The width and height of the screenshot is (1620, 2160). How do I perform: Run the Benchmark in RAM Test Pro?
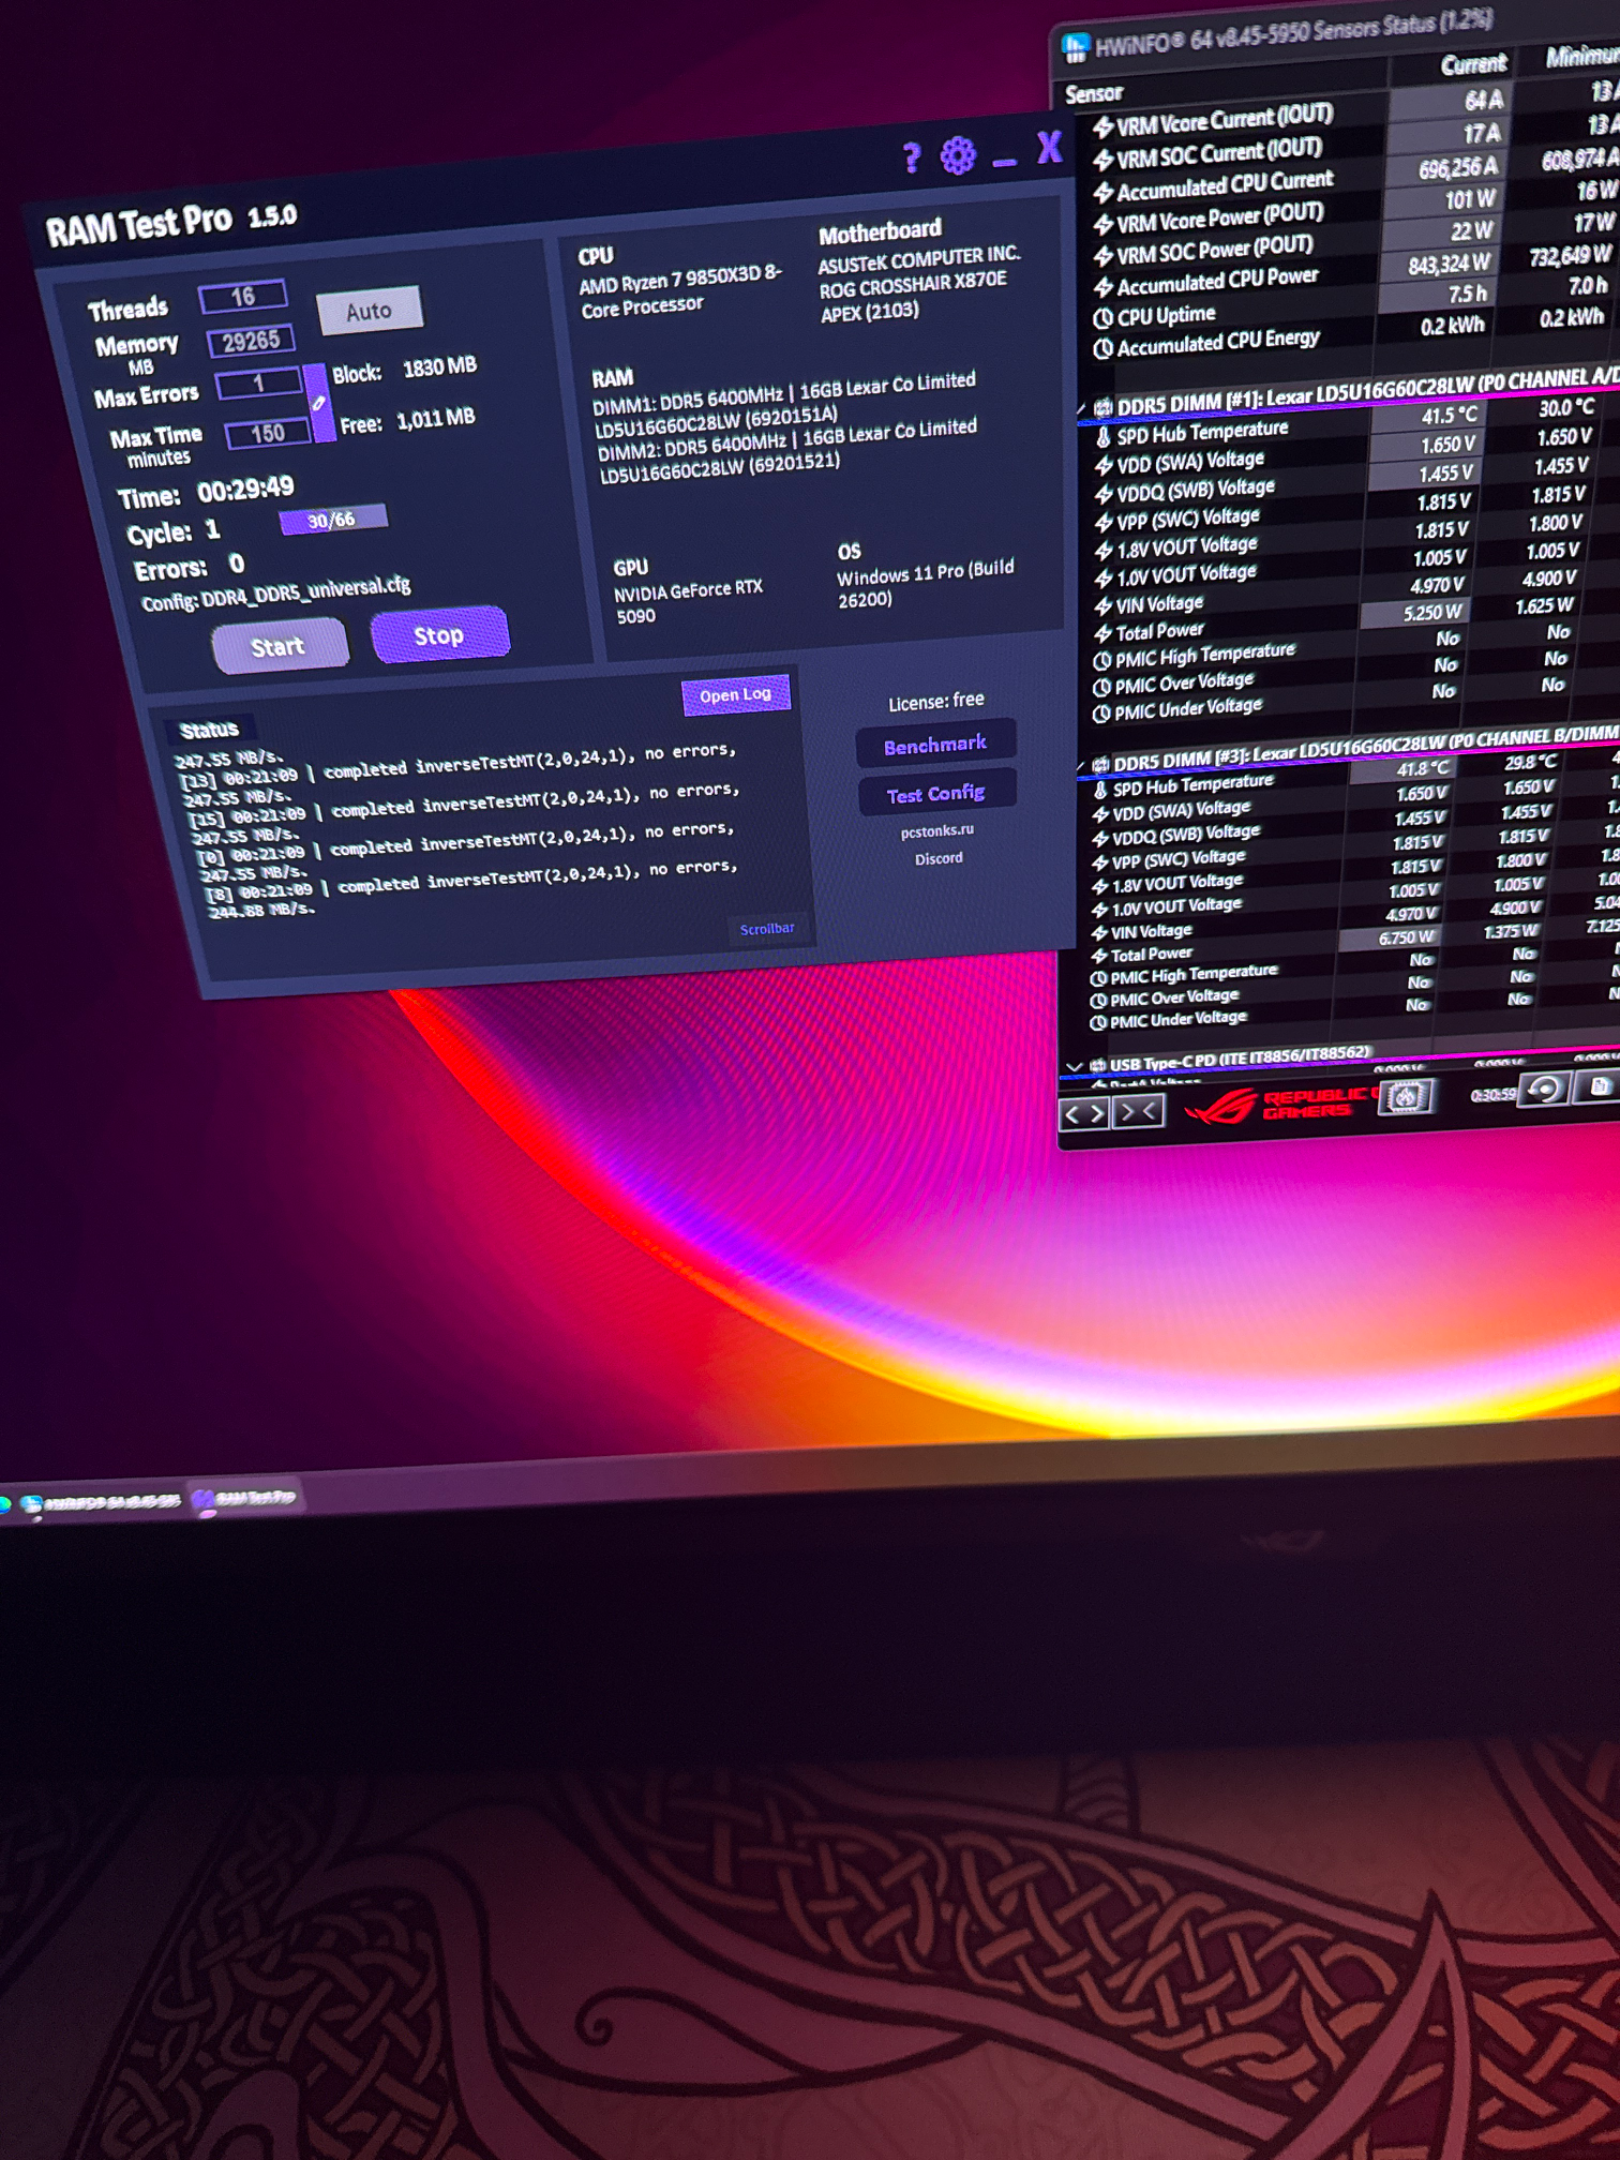click(x=935, y=745)
